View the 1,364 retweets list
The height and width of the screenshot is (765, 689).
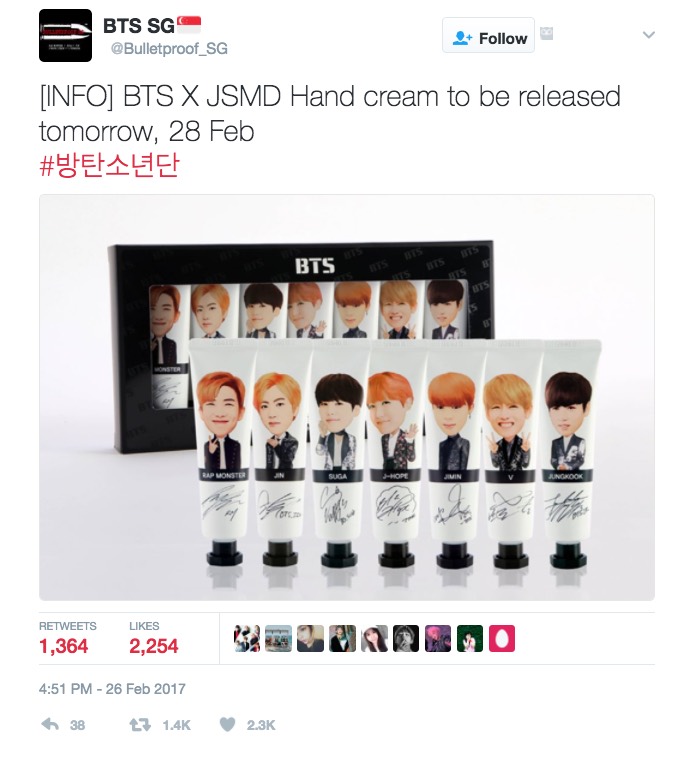point(67,638)
